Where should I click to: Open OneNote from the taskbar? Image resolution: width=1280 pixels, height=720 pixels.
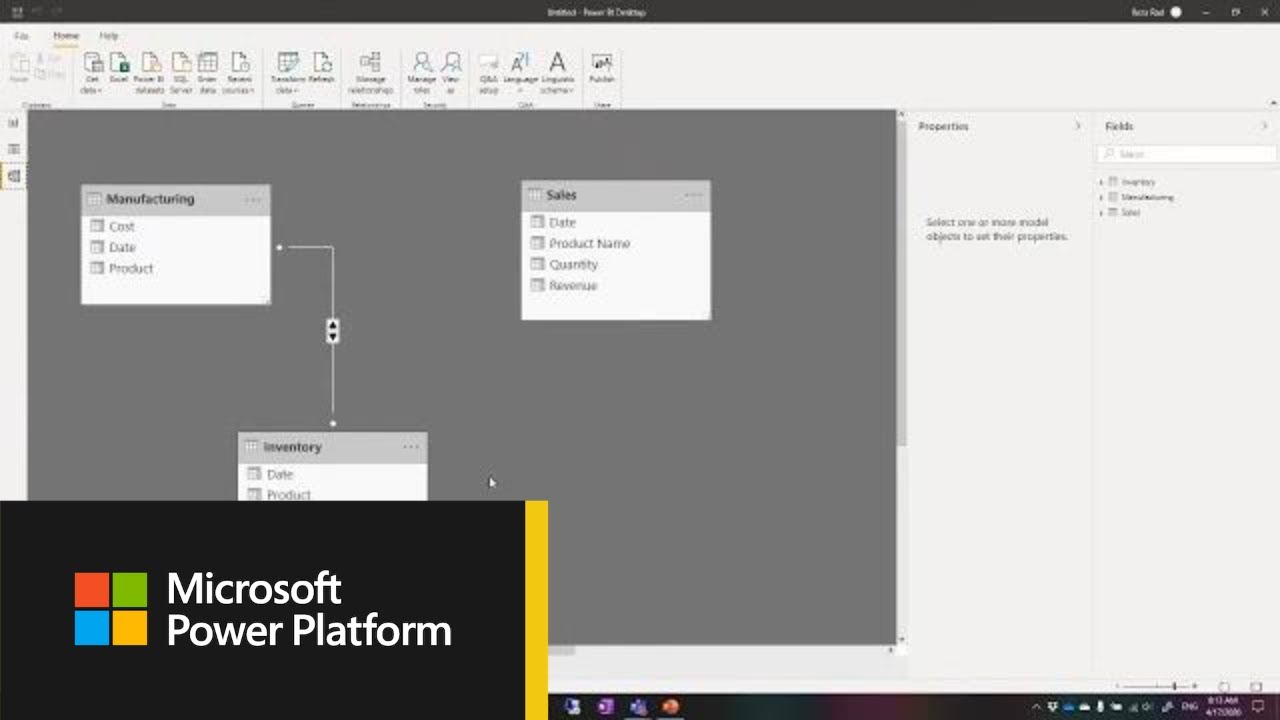605,707
